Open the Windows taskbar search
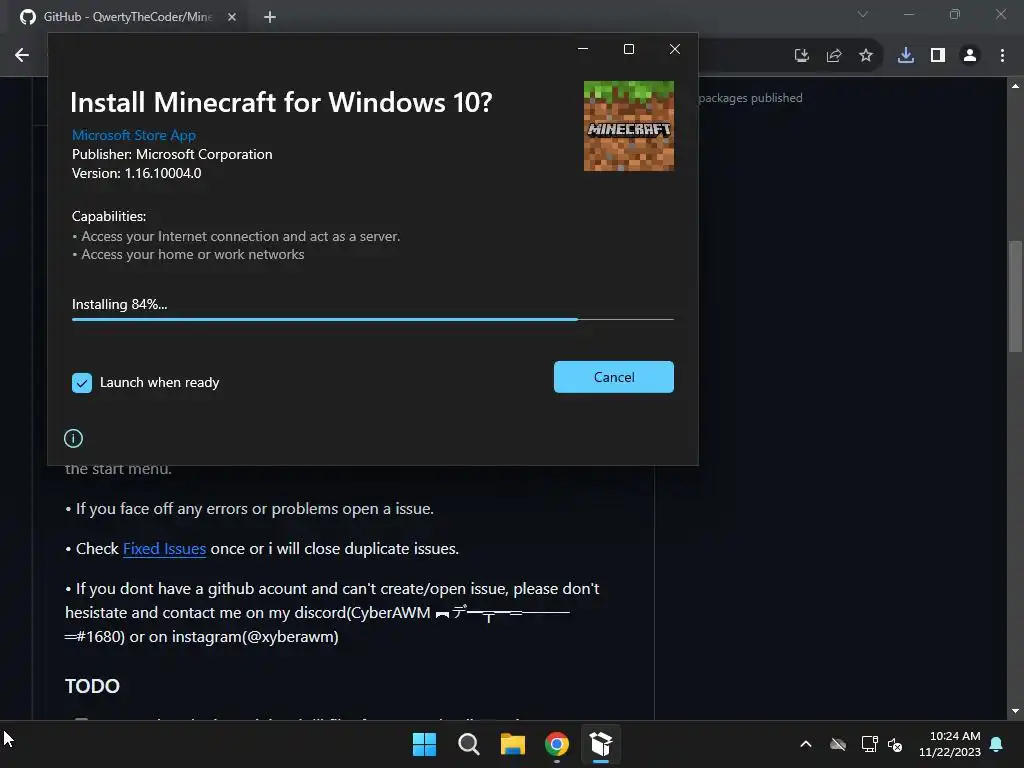Image resolution: width=1024 pixels, height=768 pixels. 469,744
